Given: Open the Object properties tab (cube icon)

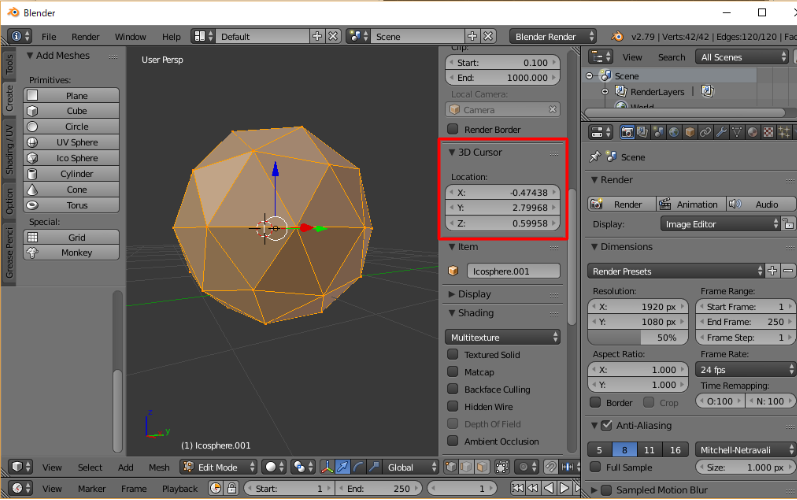Looking at the screenshot, I should point(690,133).
